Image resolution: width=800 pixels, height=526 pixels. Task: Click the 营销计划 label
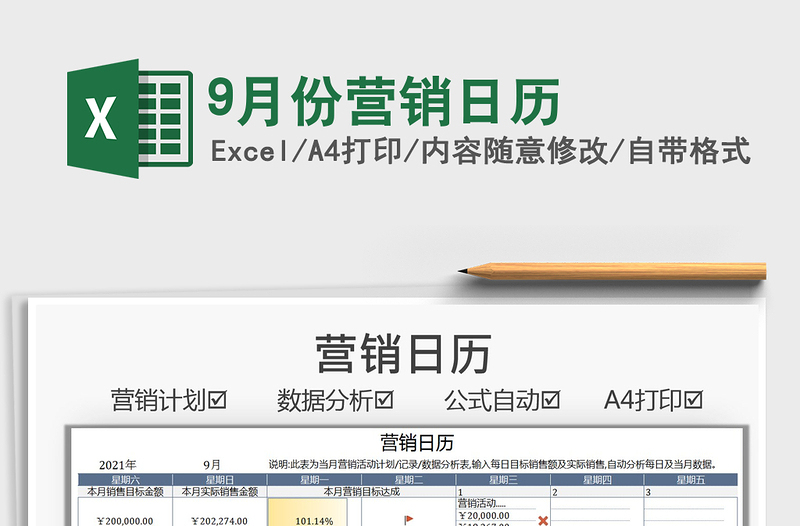(159, 400)
